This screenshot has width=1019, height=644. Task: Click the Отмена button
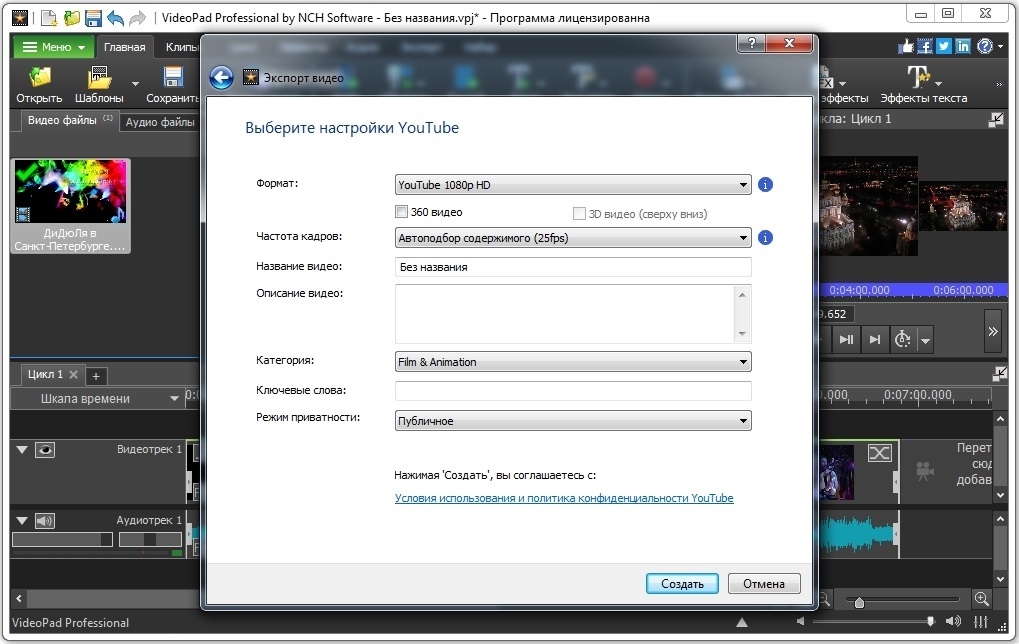pyautogui.click(x=764, y=584)
